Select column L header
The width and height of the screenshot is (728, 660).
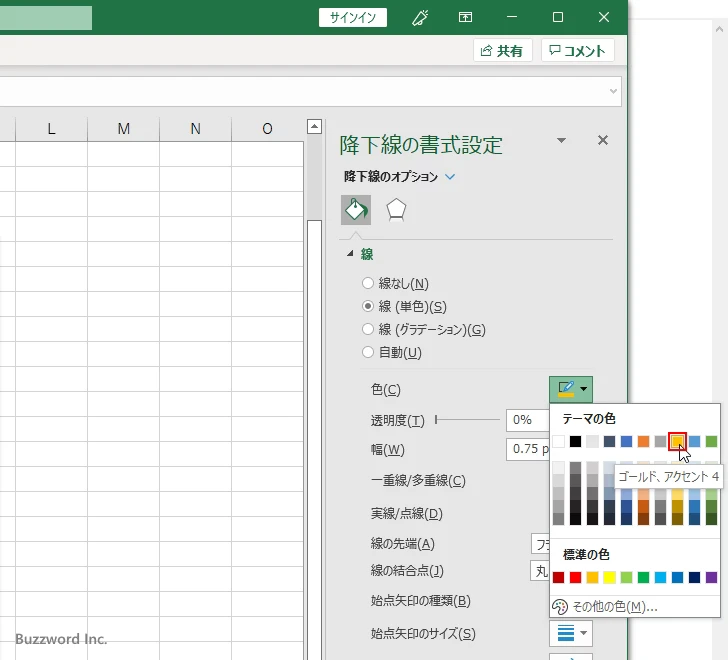52,129
